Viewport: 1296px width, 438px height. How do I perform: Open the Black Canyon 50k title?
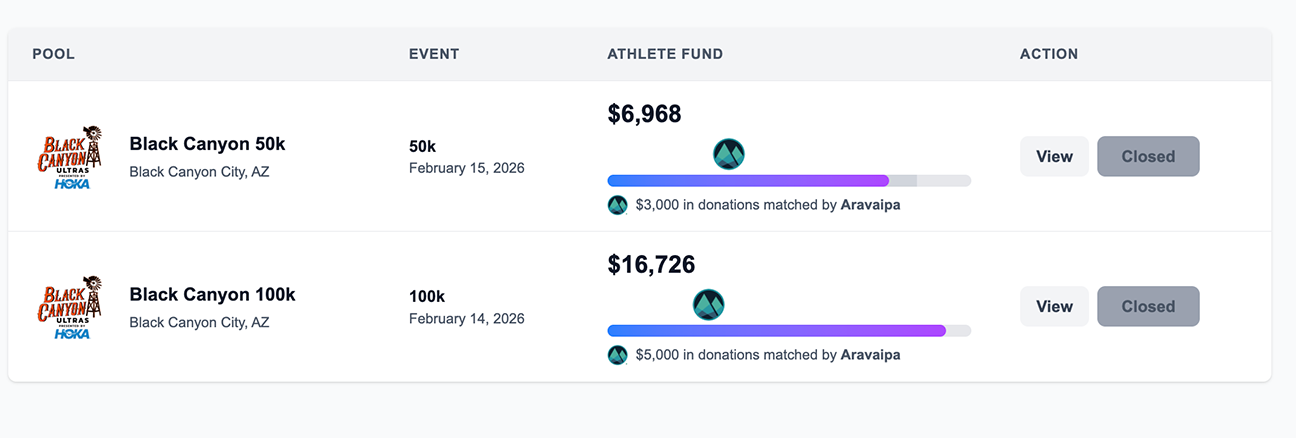coord(207,144)
